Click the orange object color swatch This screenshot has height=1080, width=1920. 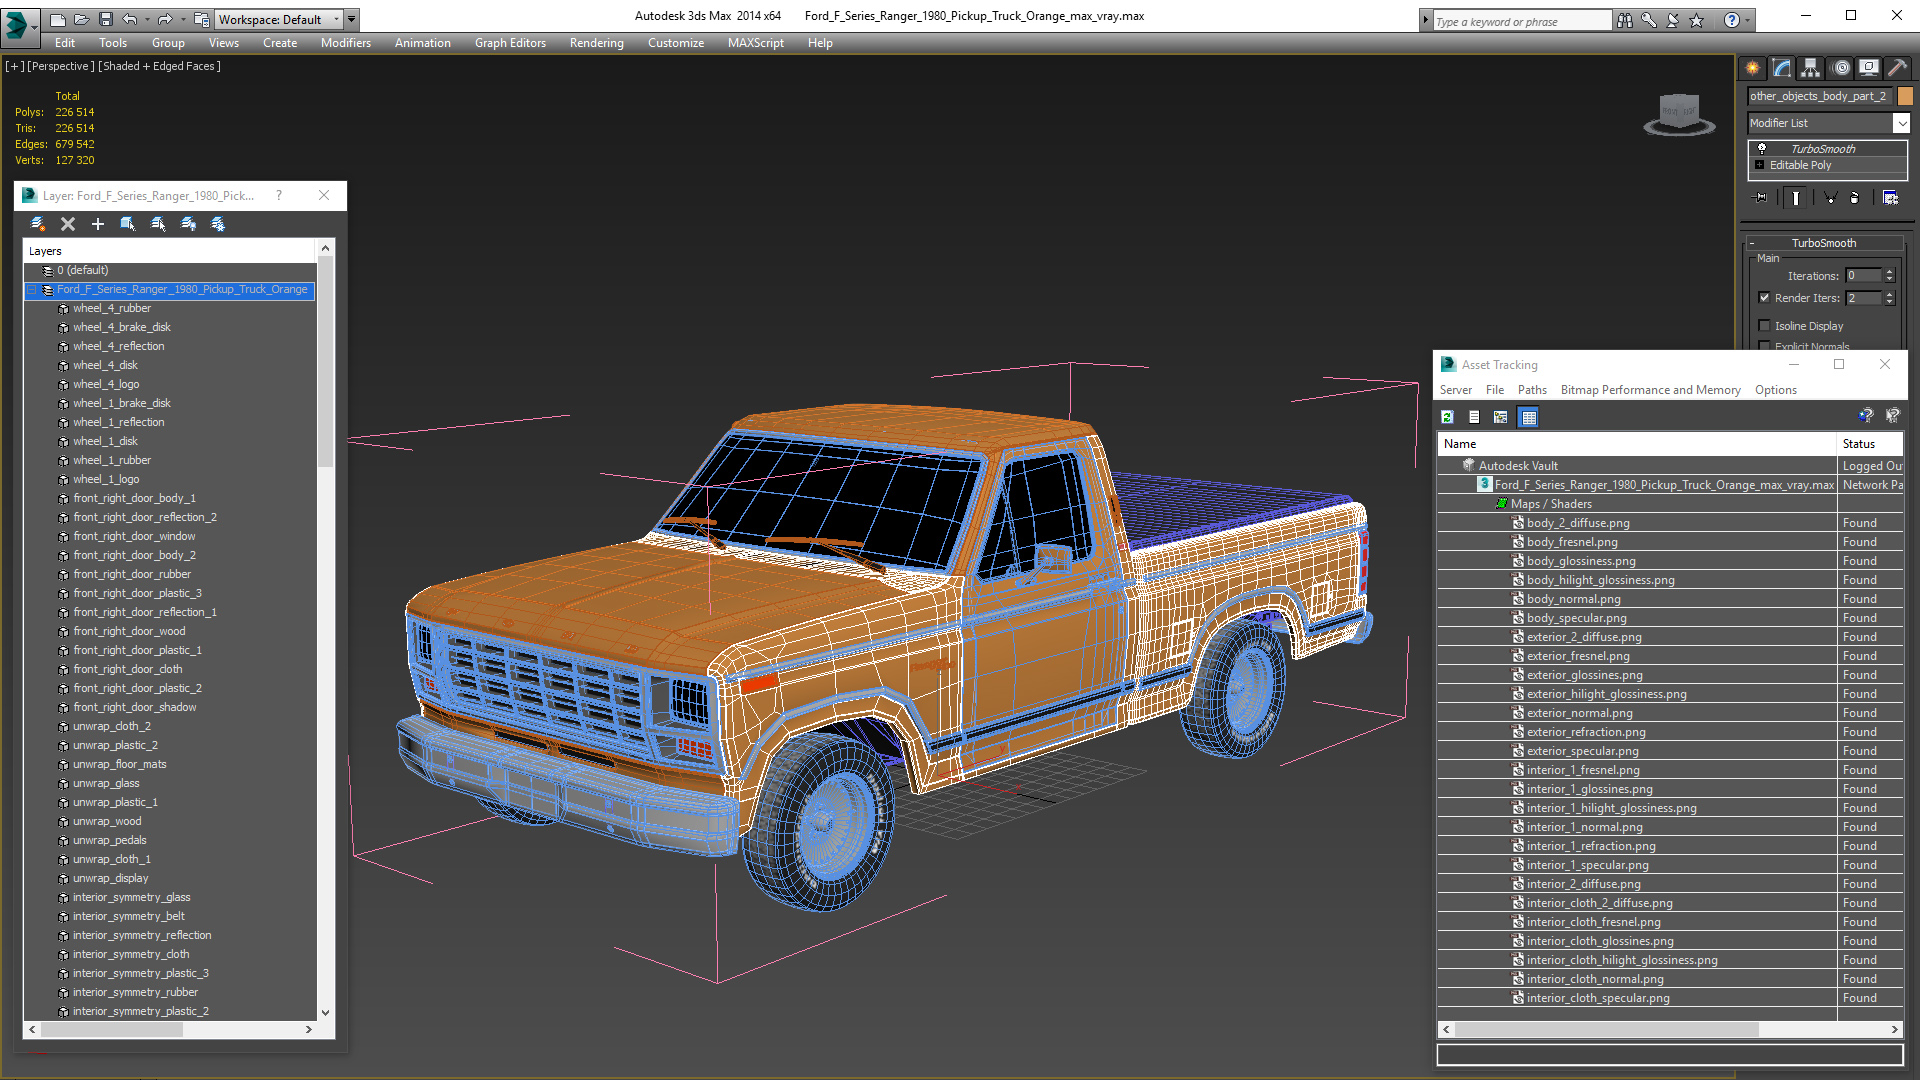(x=1905, y=96)
